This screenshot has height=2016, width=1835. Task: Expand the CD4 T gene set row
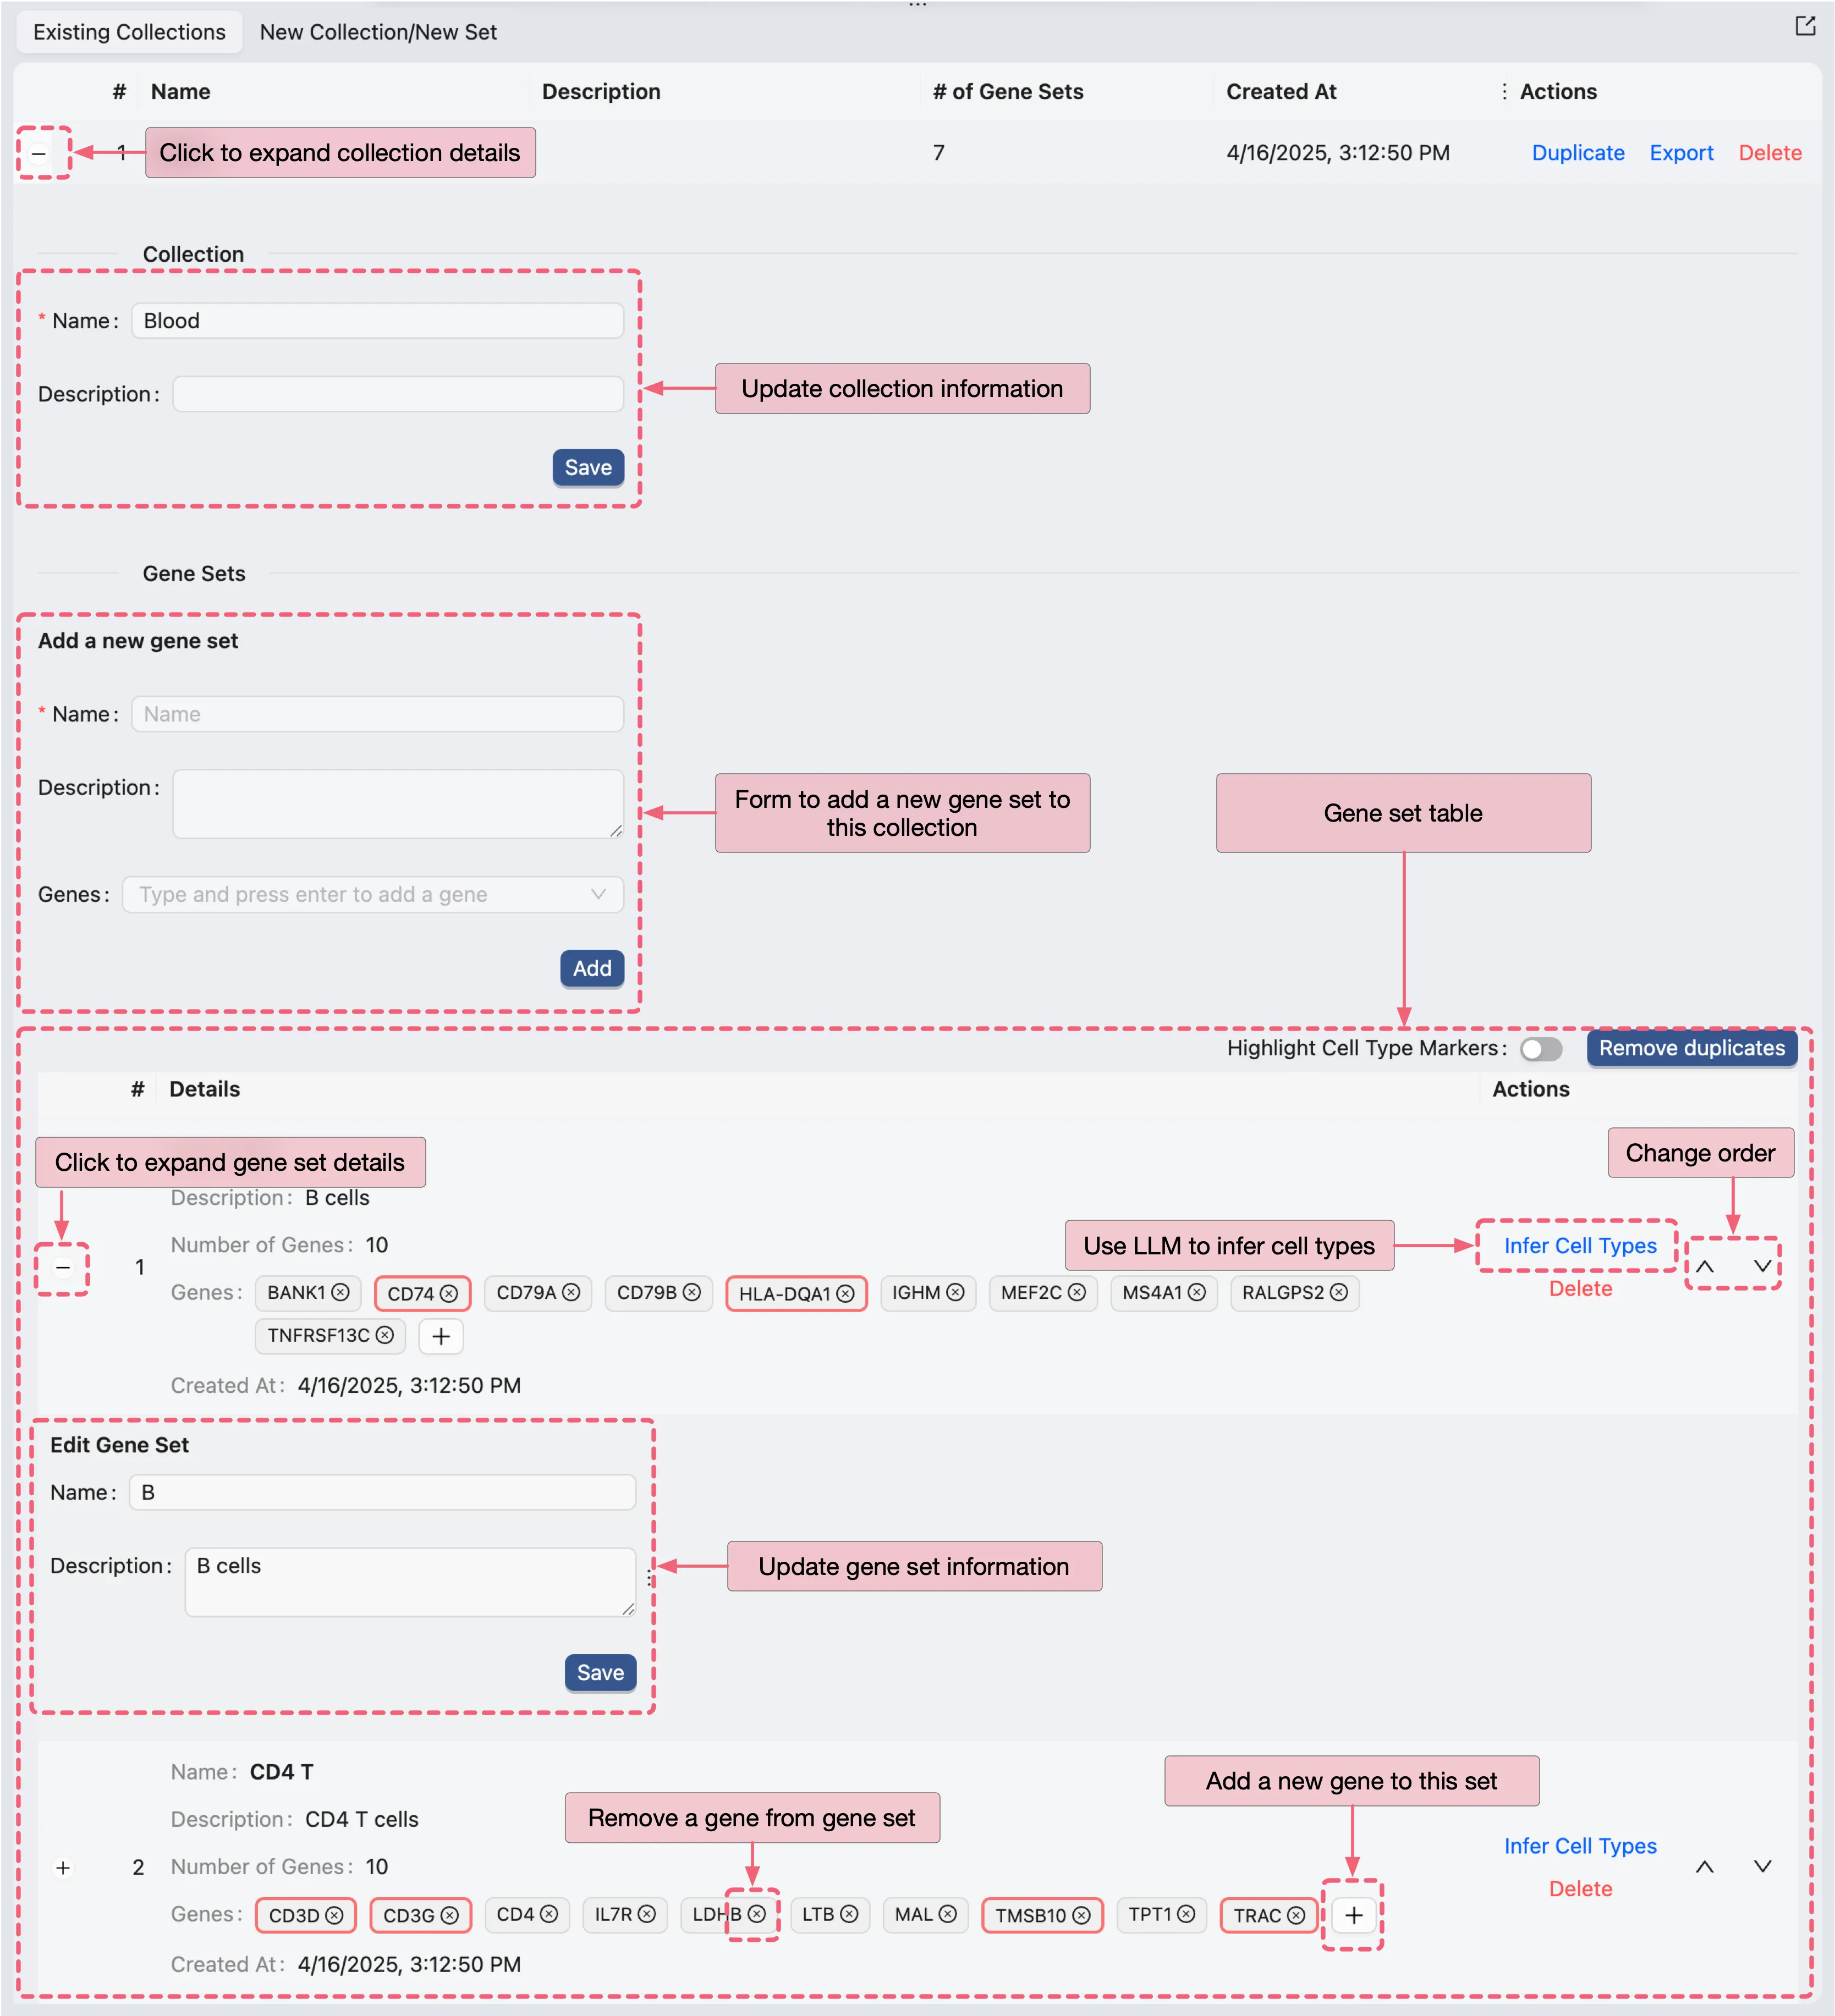63,1867
